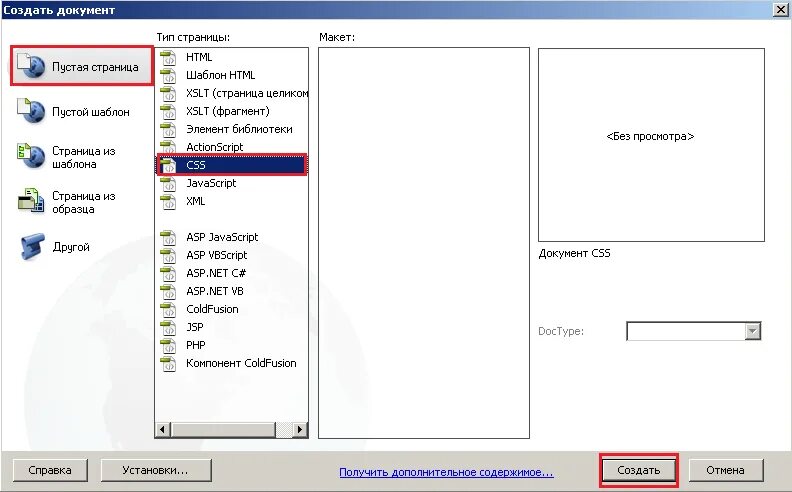Select Компонент ColdFusion entry

(241, 363)
